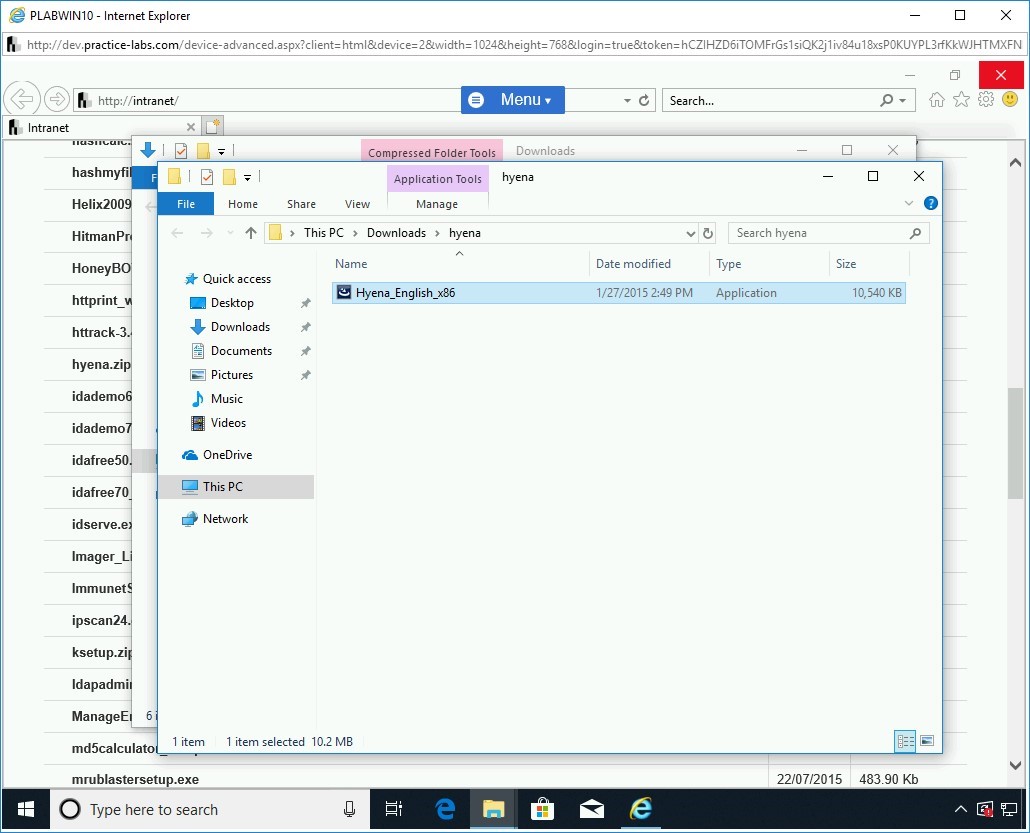Open the File menu in Explorer
1030x833 pixels.
[x=186, y=204]
